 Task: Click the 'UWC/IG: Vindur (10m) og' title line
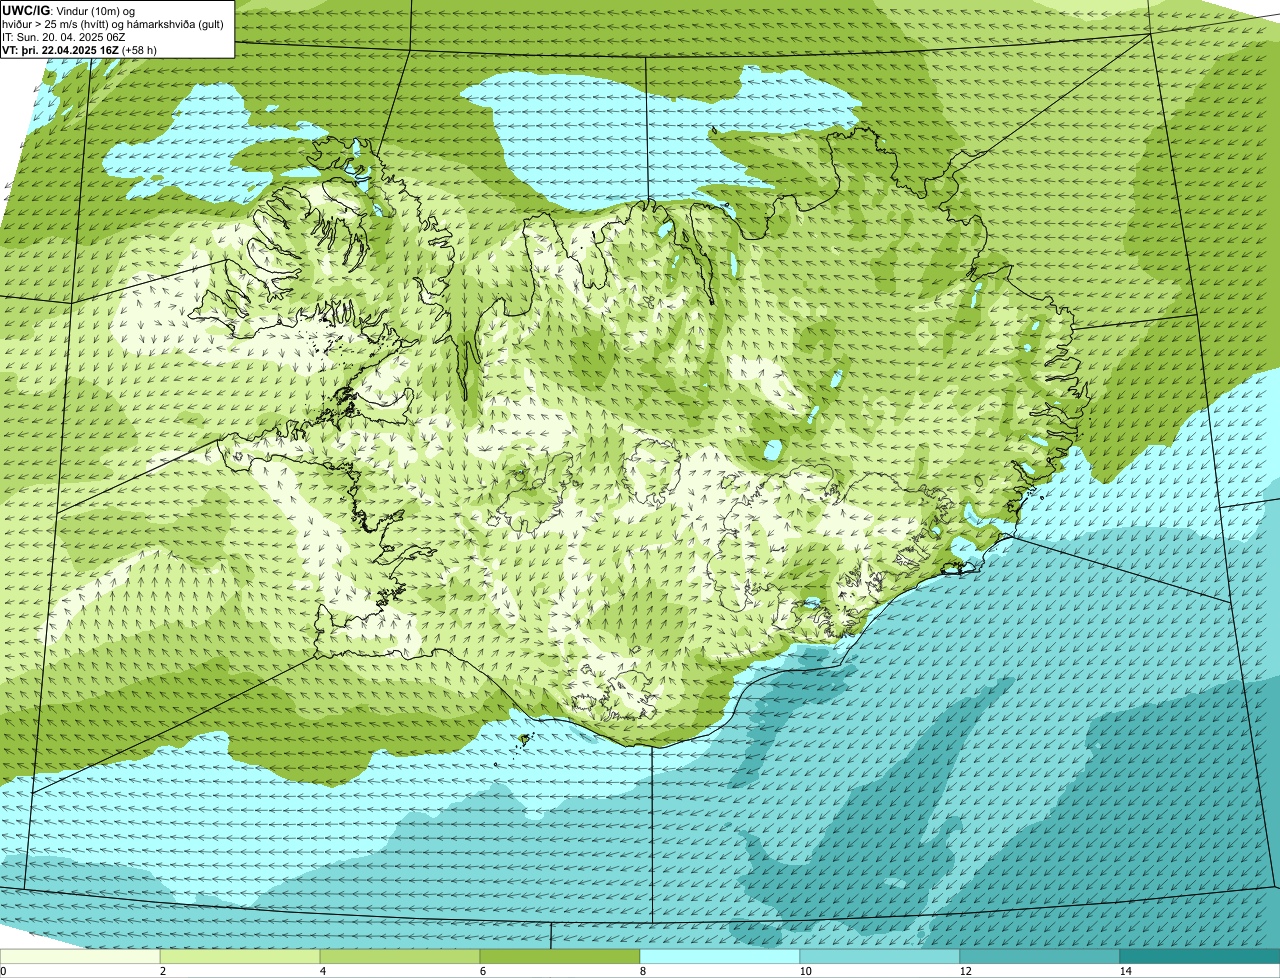pos(68,11)
